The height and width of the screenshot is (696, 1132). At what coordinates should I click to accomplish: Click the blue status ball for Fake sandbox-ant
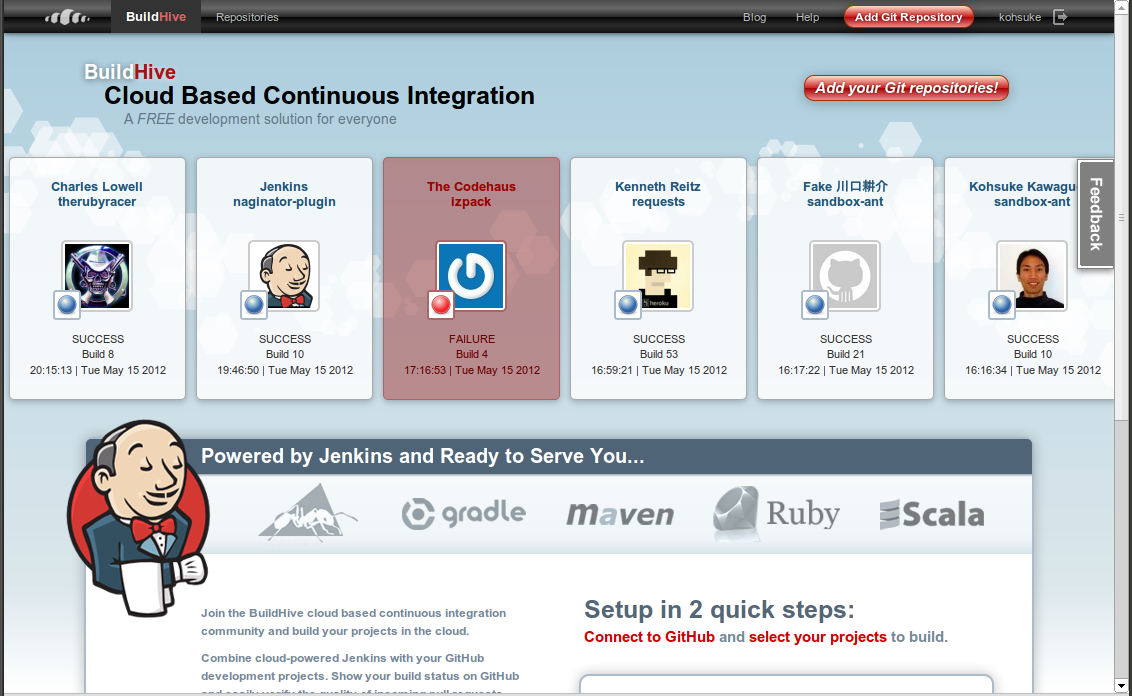[815, 305]
